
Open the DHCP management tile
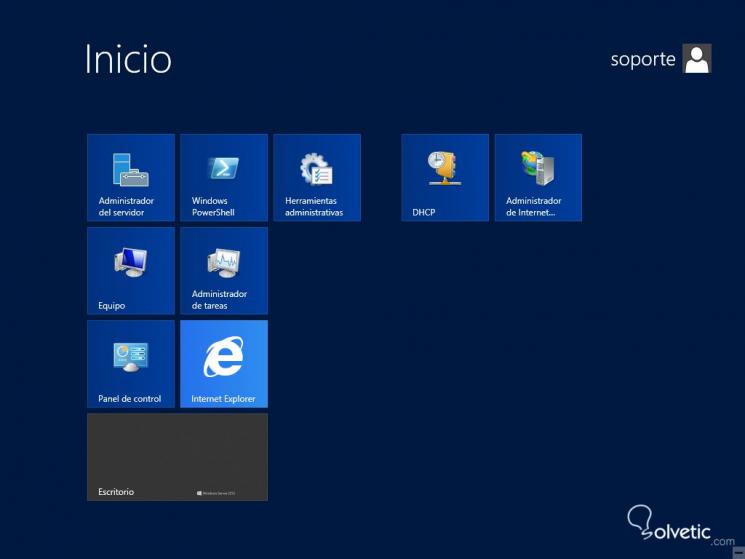445,177
